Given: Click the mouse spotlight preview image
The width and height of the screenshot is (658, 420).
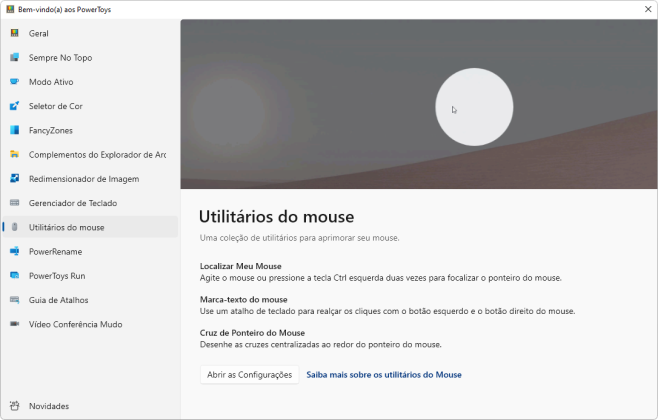Looking at the screenshot, I should tap(419, 104).
